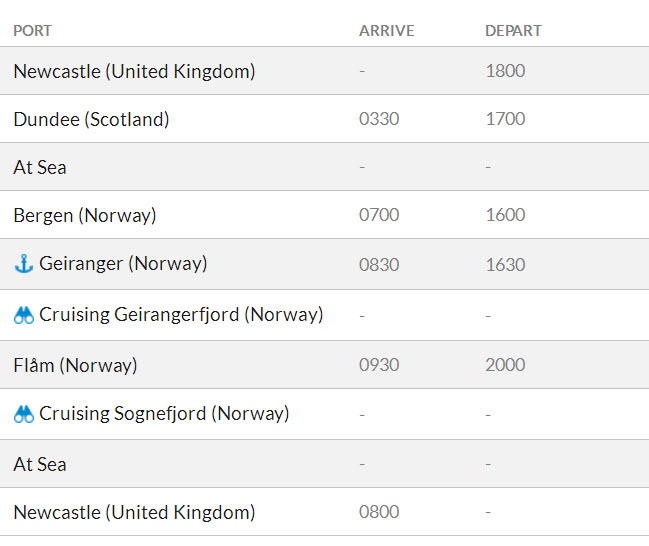Click the DEPART column header
Screen dimensions: 649x546
click(513, 31)
